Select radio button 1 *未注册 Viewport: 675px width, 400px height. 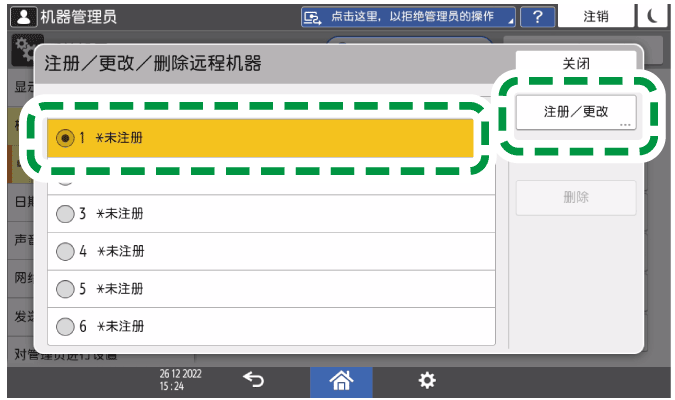[x=65, y=138]
